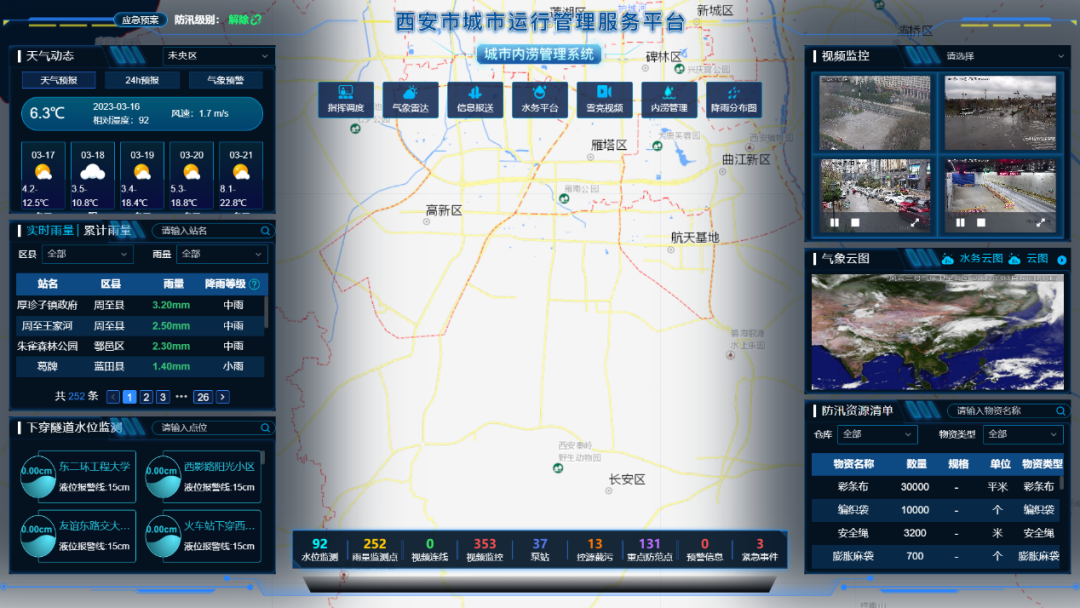Click the 雁南公园 park marker on map
This screenshot has height=608, width=1080.
pyautogui.click(x=564, y=198)
